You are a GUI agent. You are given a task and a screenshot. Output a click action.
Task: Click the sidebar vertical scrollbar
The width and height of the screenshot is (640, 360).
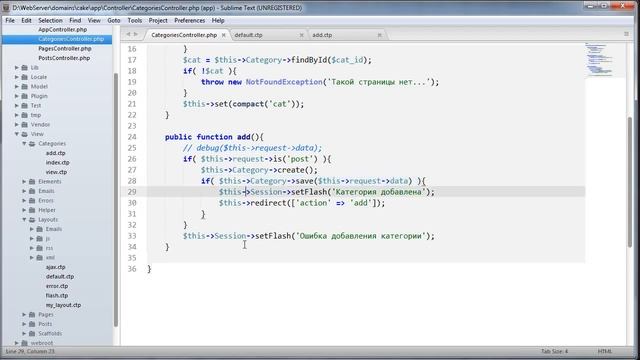116,200
